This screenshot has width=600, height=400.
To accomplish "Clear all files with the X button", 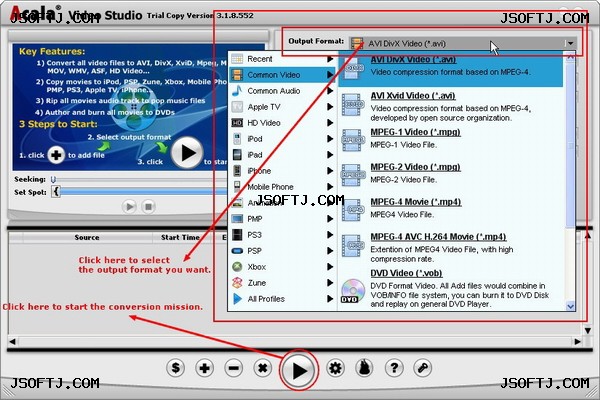I will coord(263,368).
